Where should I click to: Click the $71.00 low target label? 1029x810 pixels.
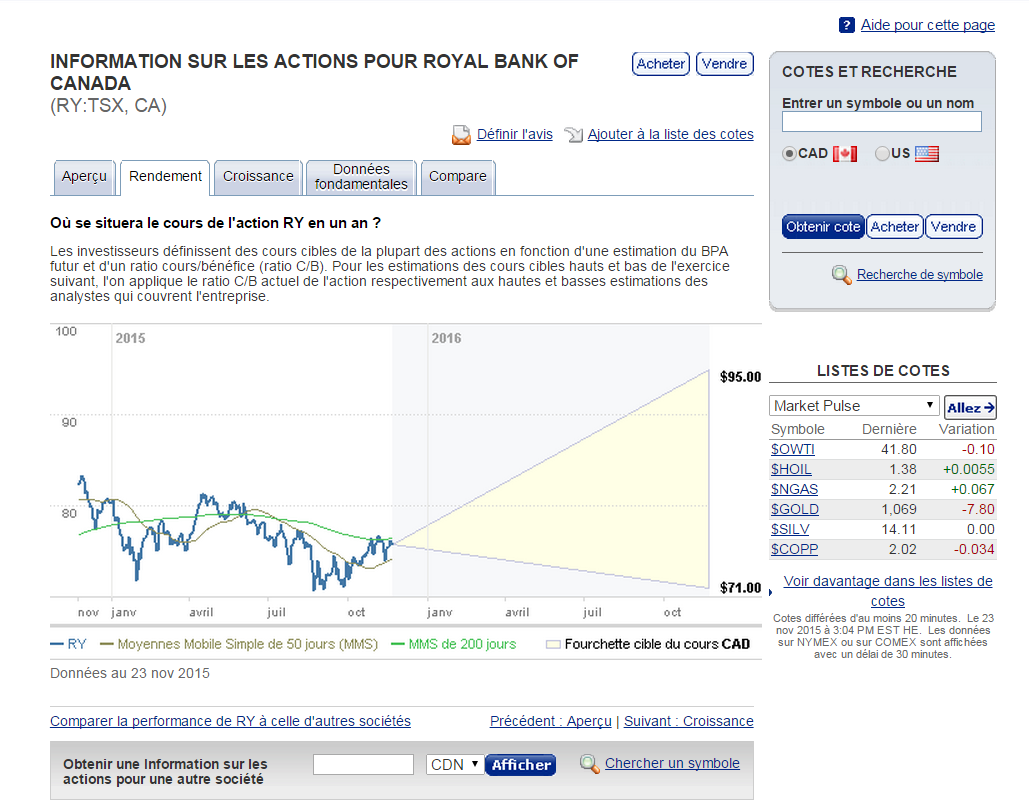[740, 587]
